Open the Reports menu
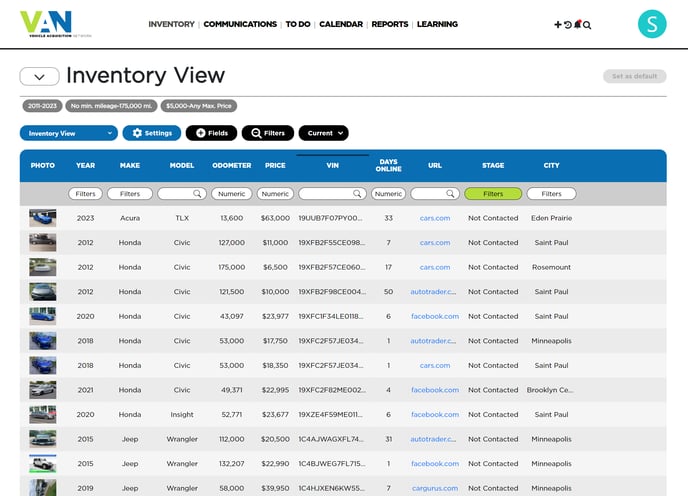Viewport: 688px width, 496px height. [390, 24]
